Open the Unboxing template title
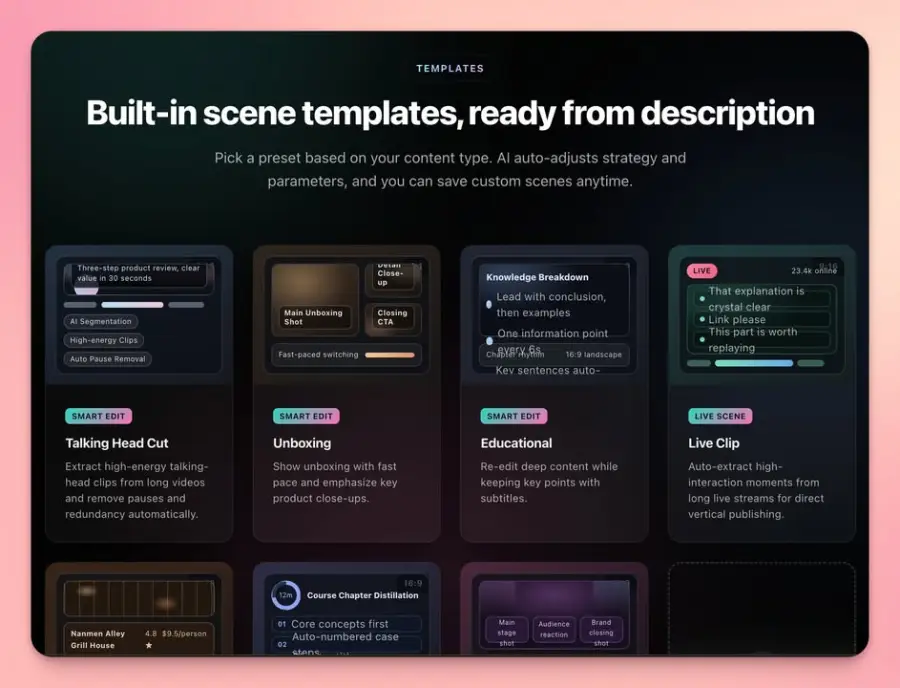This screenshot has width=900, height=688. [x=302, y=443]
